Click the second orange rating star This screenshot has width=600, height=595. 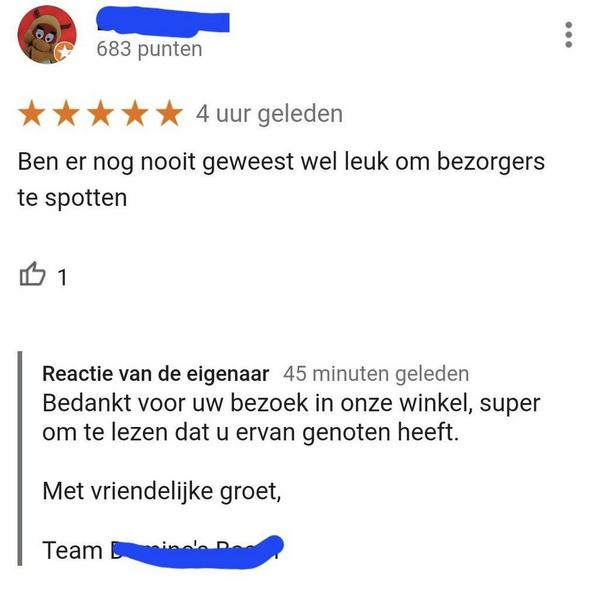[66, 113]
